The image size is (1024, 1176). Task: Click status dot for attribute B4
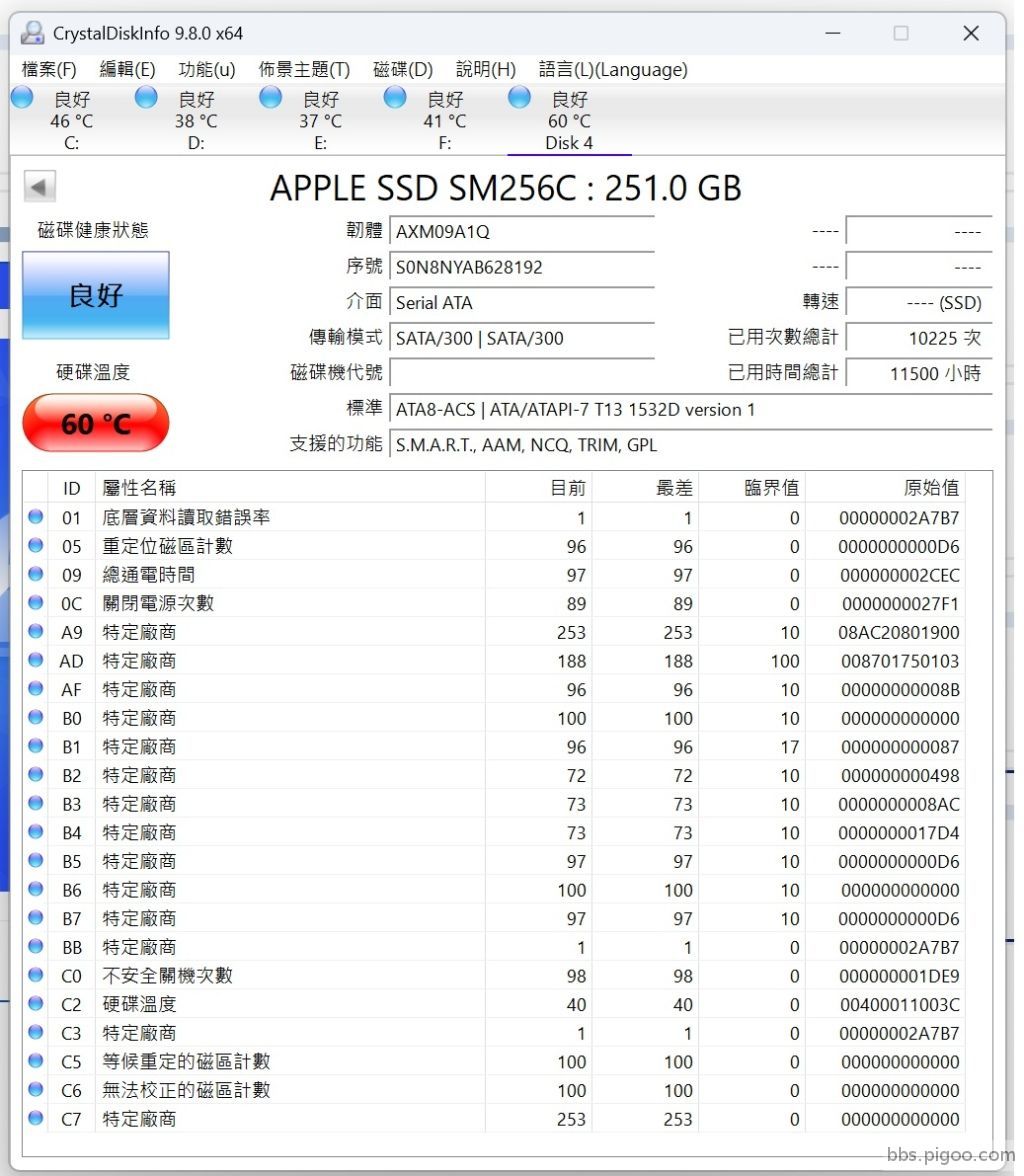pyautogui.click(x=35, y=832)
